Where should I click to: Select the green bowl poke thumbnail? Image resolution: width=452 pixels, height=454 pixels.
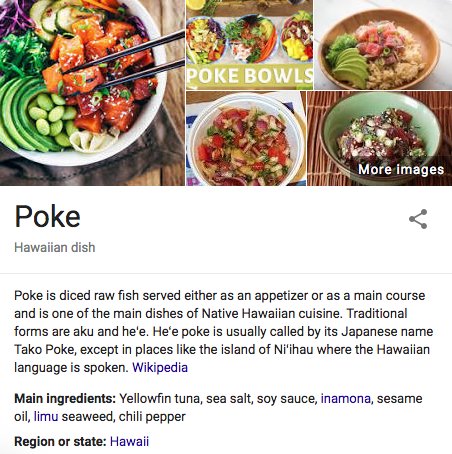[379, 138]
